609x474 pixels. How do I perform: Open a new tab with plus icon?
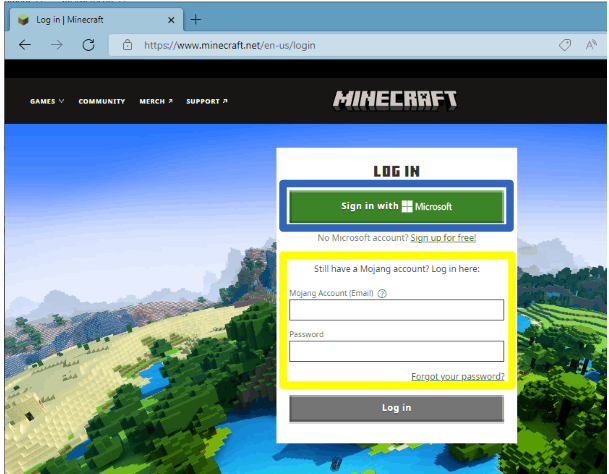196,19
